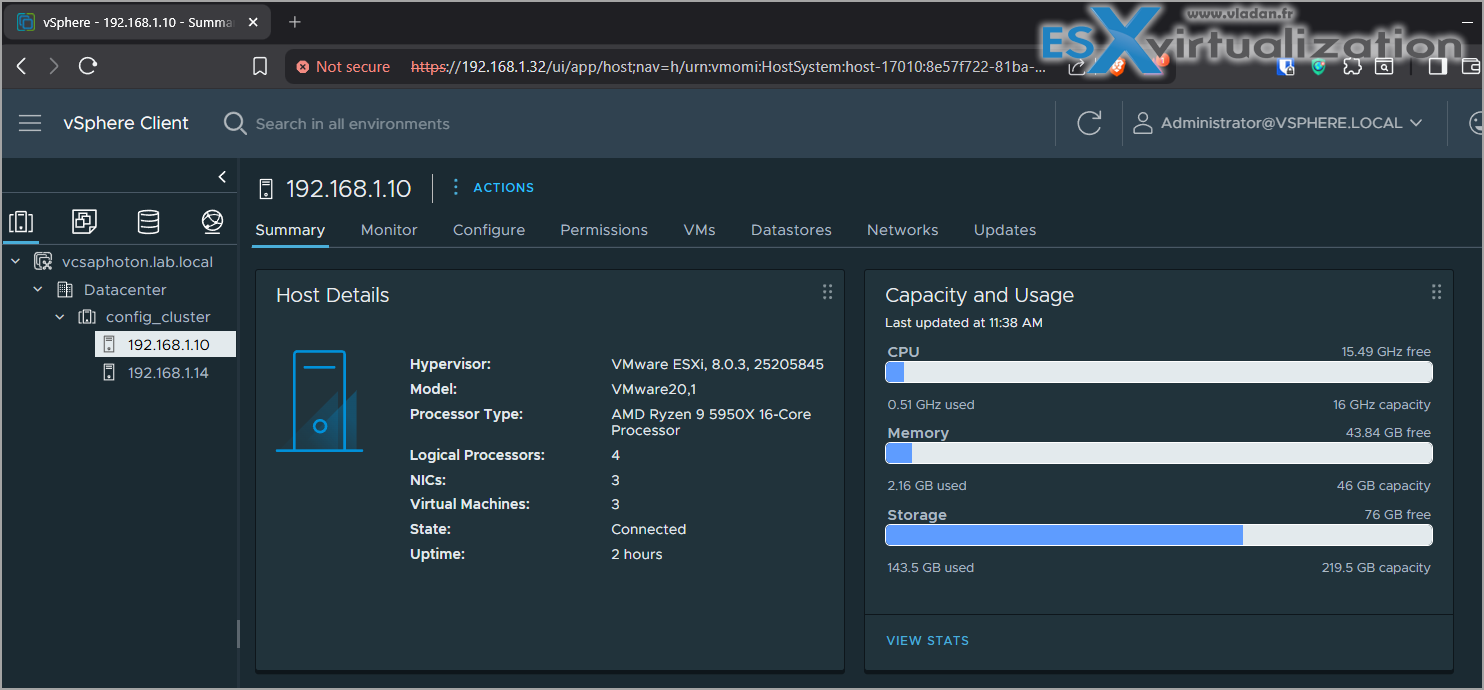The width and height of the screenshot is (1484, 690).
Task: Collapse the config_cluster tree node
Action: point(60,317)
